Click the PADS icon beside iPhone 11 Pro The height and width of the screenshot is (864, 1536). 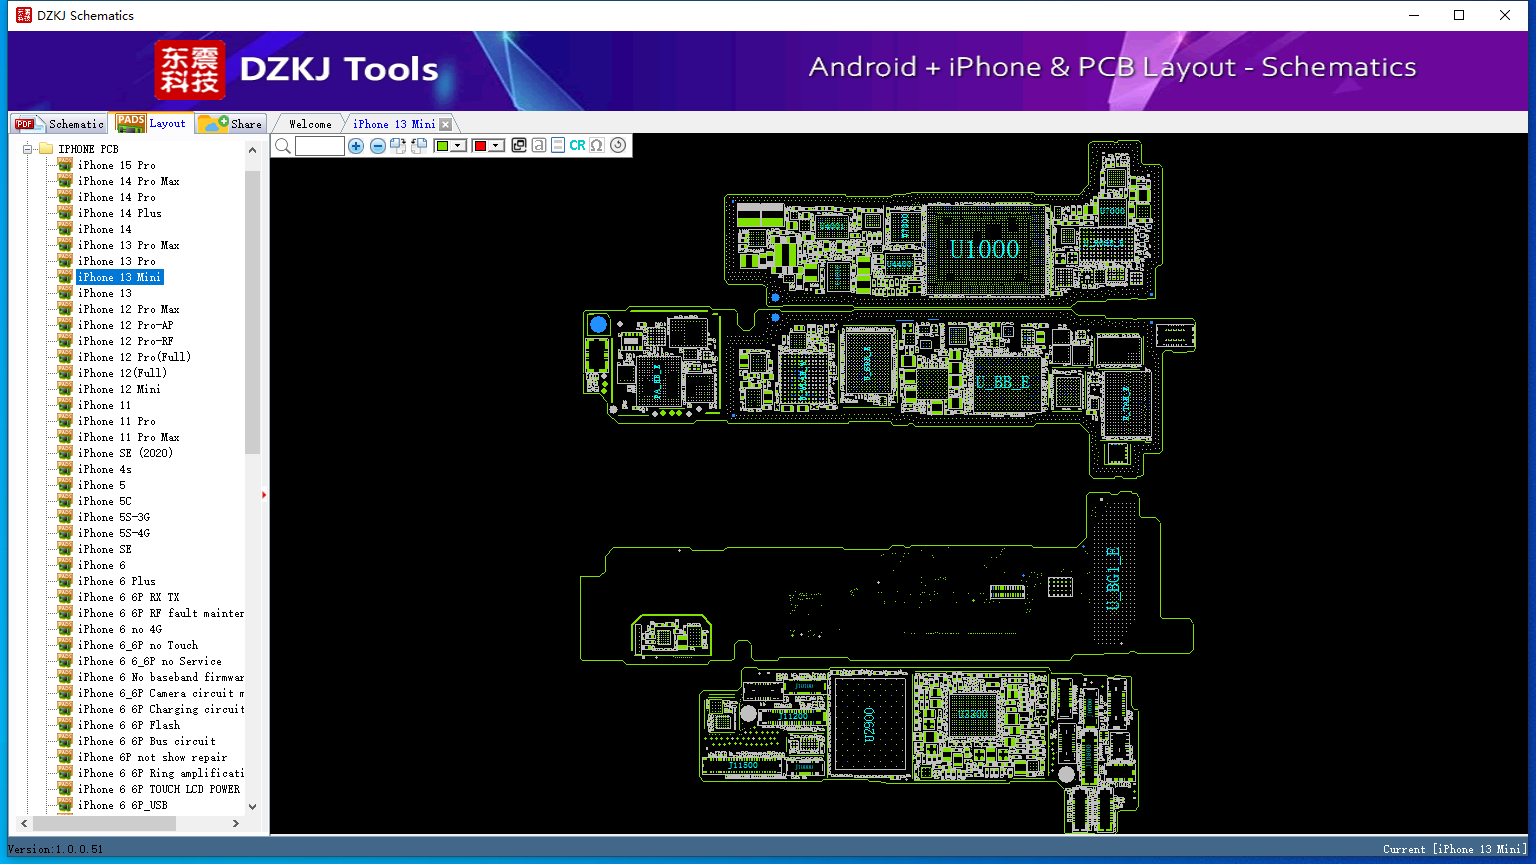pos(65,421)
